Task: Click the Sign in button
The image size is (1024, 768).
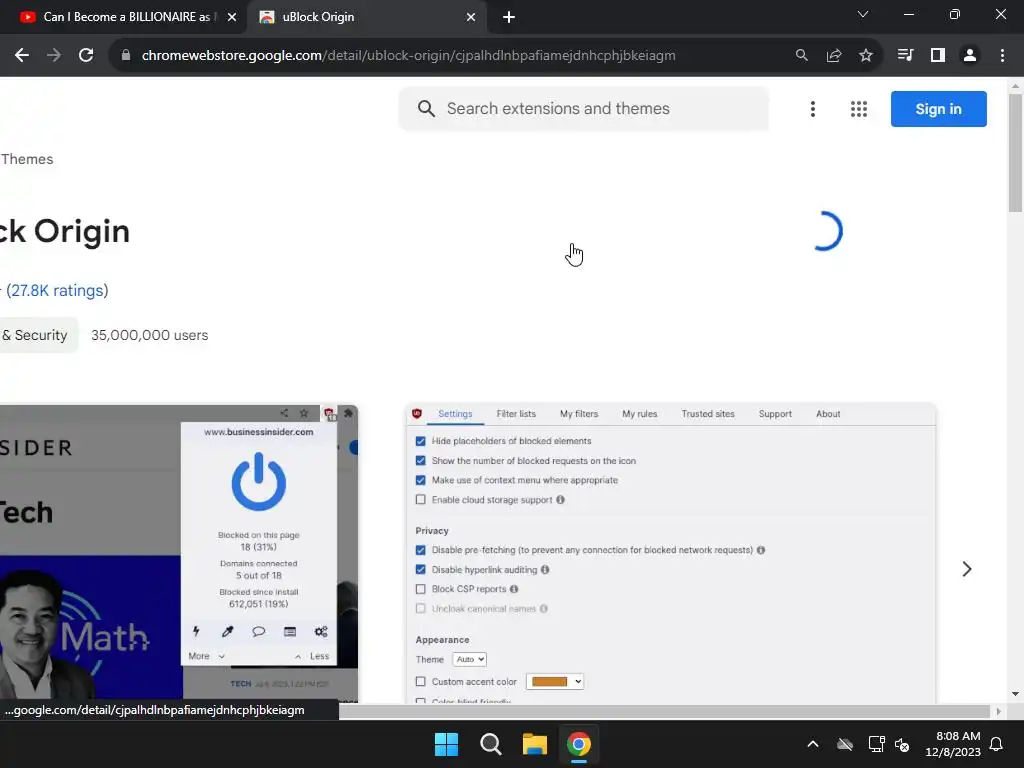Action: tap(938, 109)
